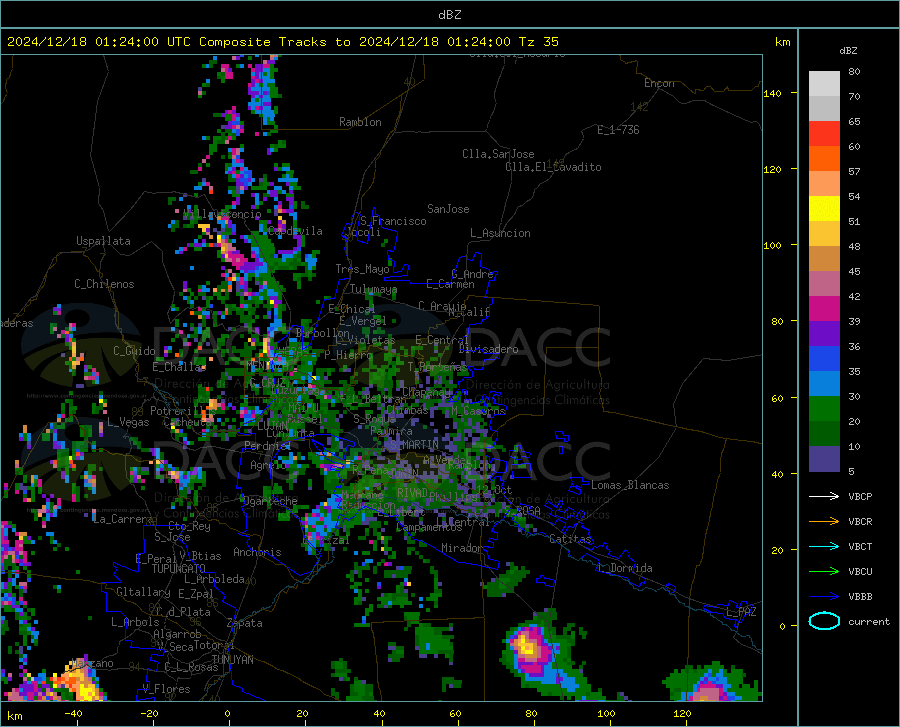This screenshot has height=727, width=900.
Task: Choose the light blue 35 dBZ swatch
Action: point(824,384)
